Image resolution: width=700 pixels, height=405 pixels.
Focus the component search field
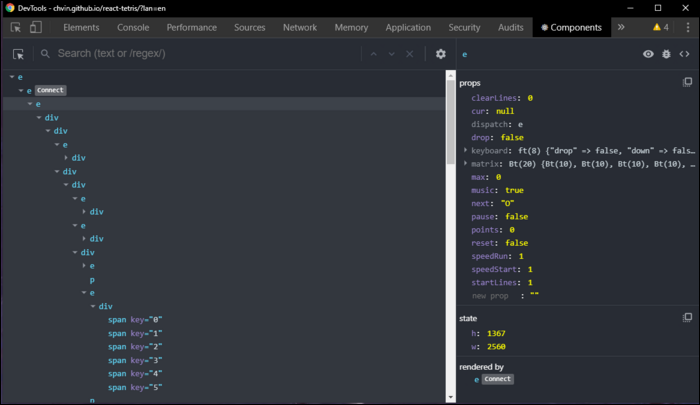[208, 54]
